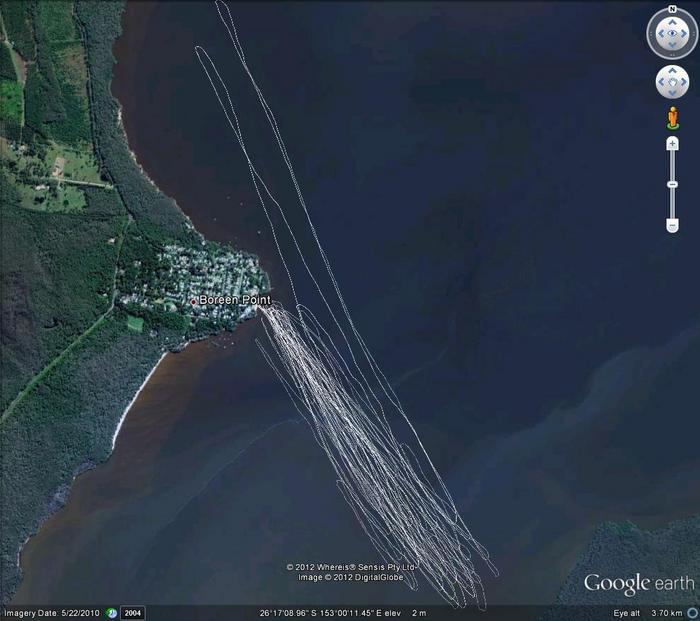The height and width of the screenshot is (621, 700).
Task: Open historical imagery clock icon
Action: pos(112,613)
